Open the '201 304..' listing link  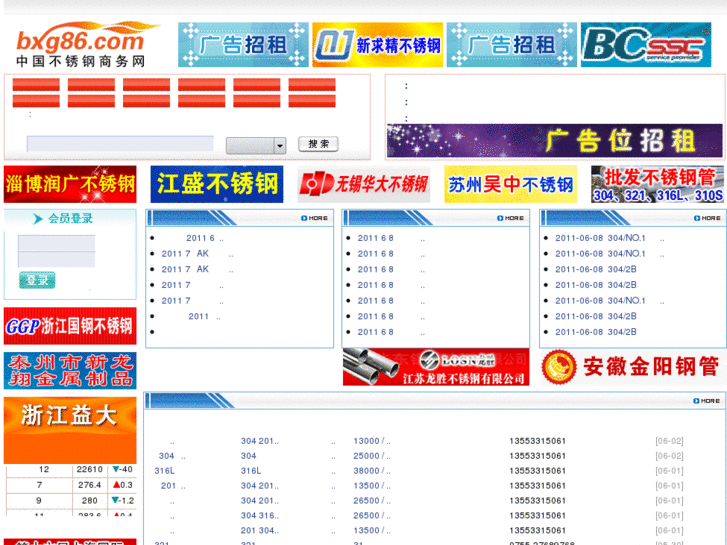260,530
